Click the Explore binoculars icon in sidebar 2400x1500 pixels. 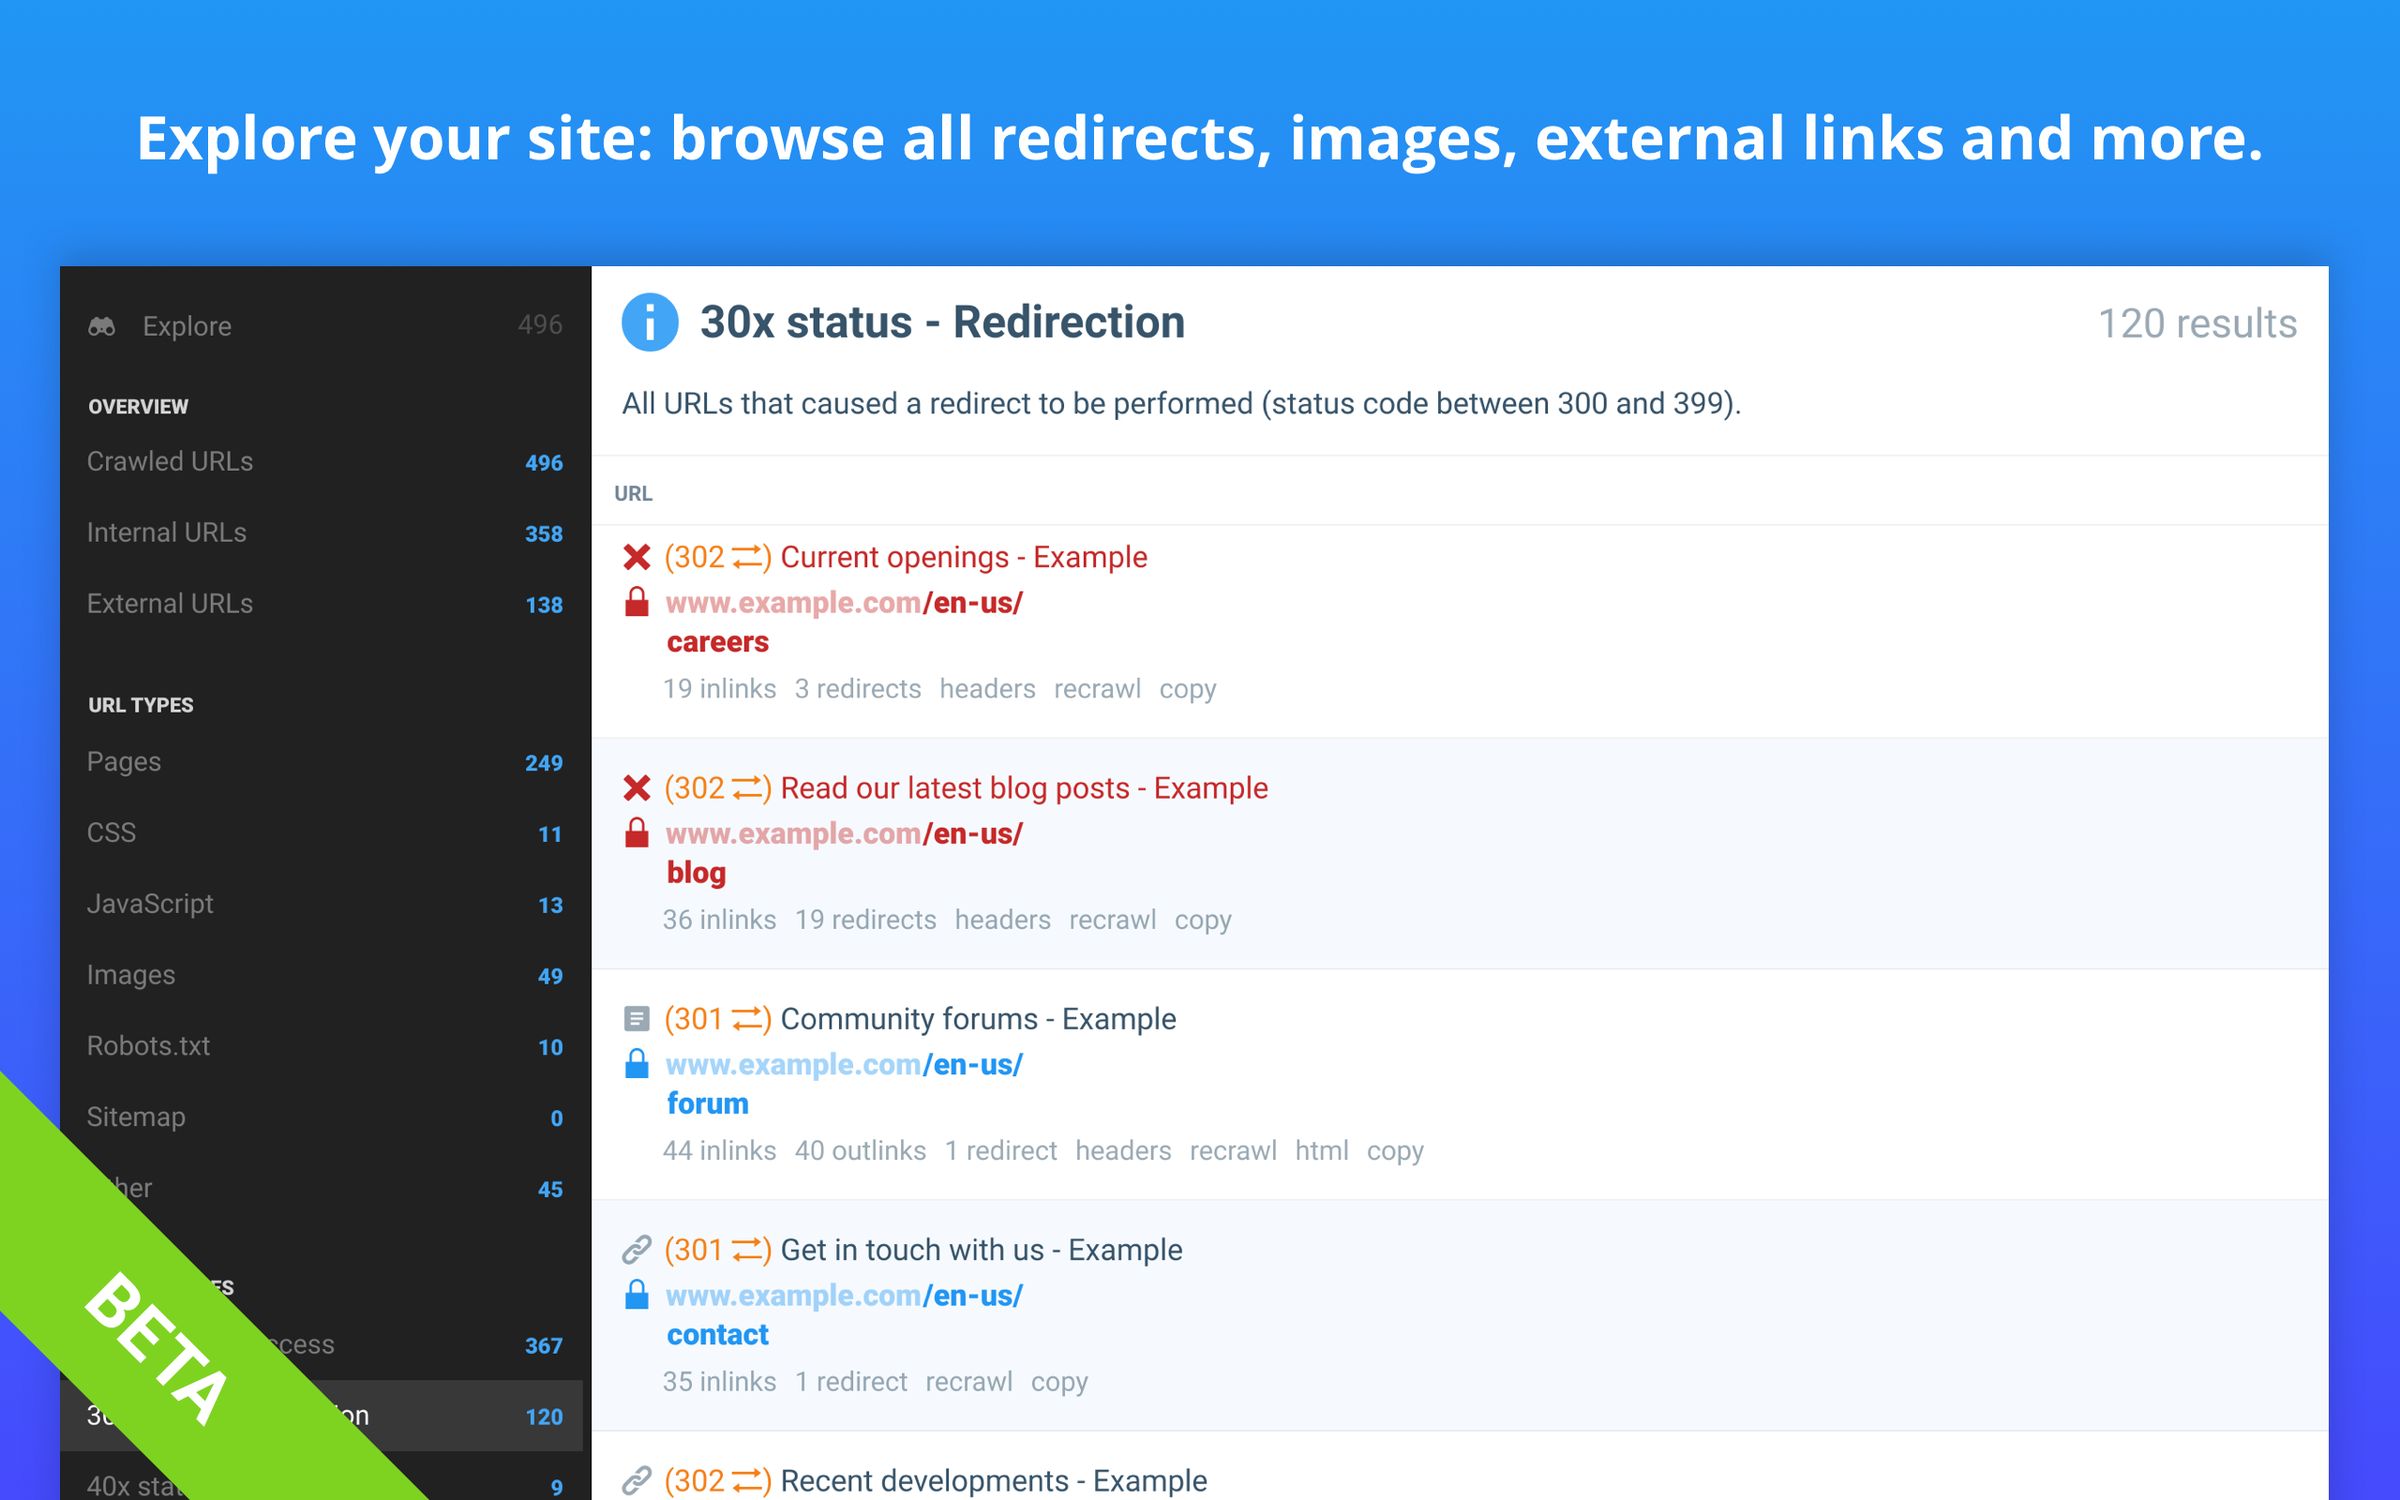click(x=104, y=323)
